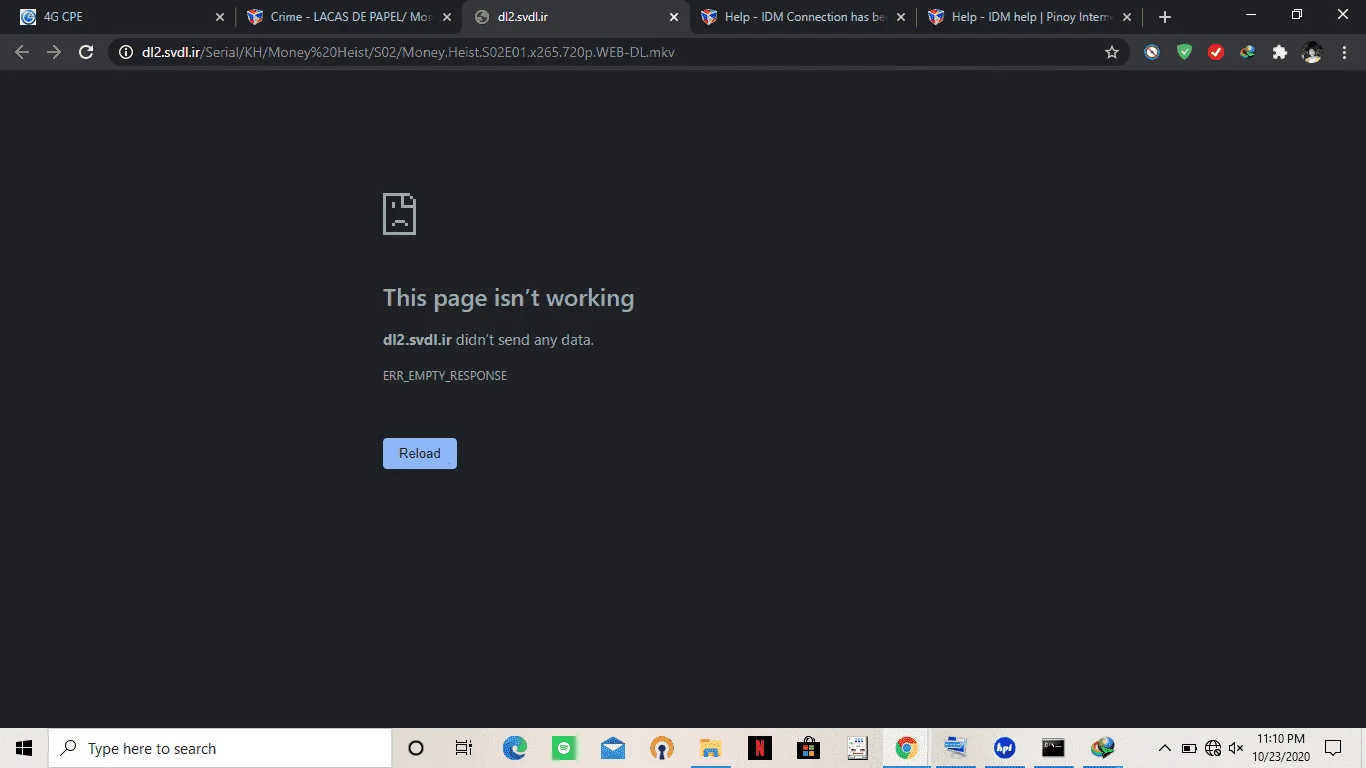Image resolution: width=1366 pixels, height=768 pixels.
Task: Click the Type here to search box
Action: tap(220, 748)
